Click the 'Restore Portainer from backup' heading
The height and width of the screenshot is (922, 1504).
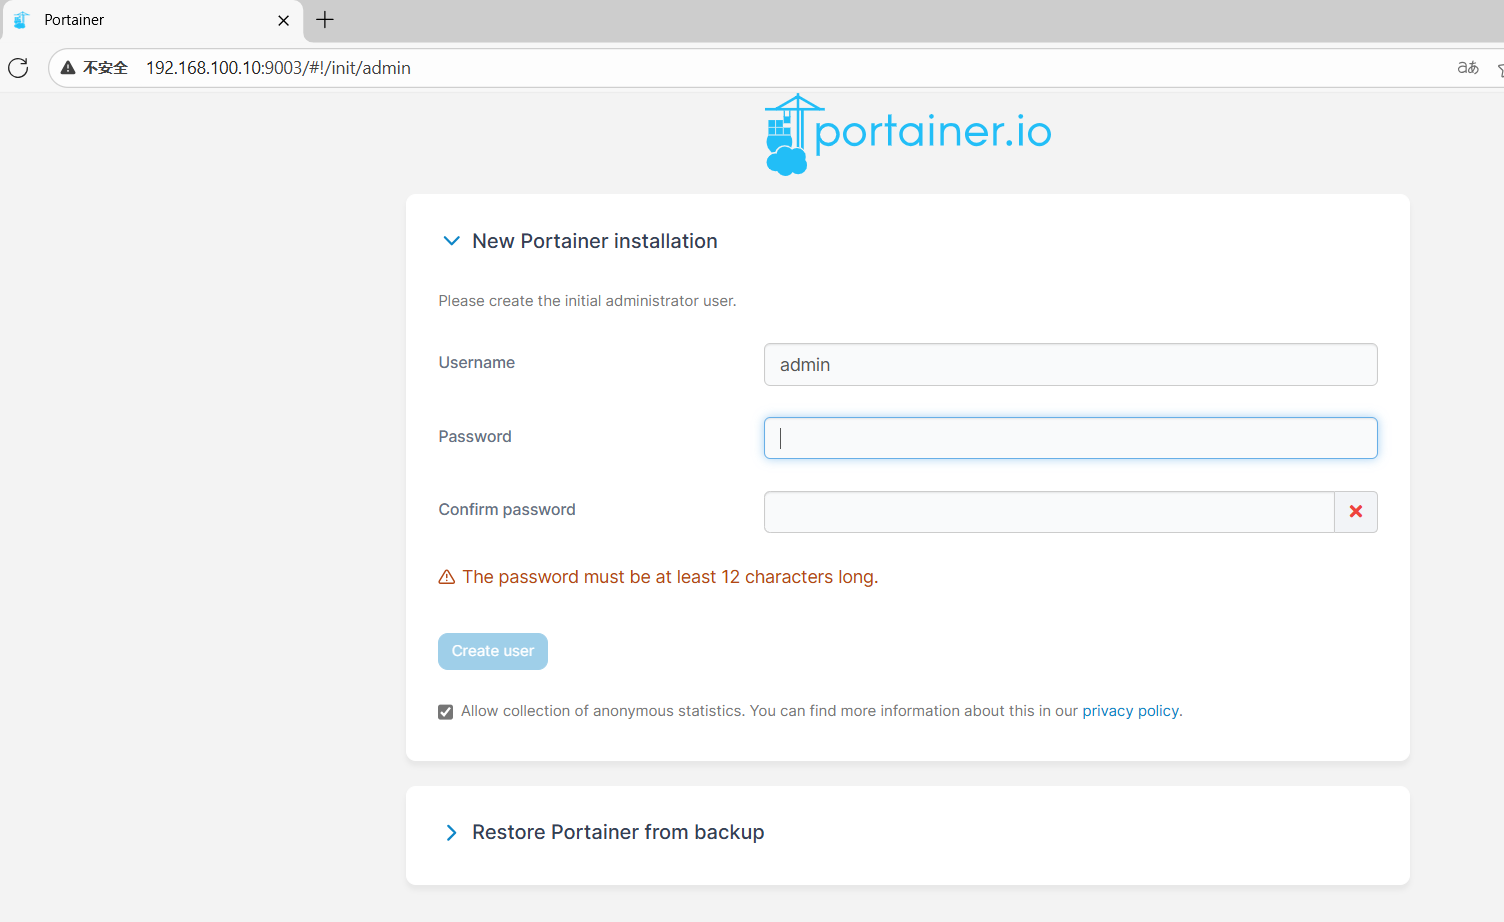tap(618, 832)
